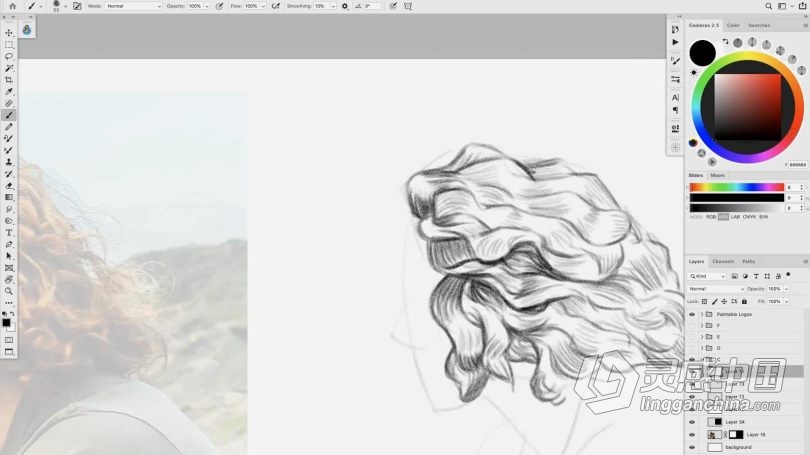Open the layer blend mode Normal dropdown
The height and width of the screenshot is (455, 810).
tap(716, 289)
